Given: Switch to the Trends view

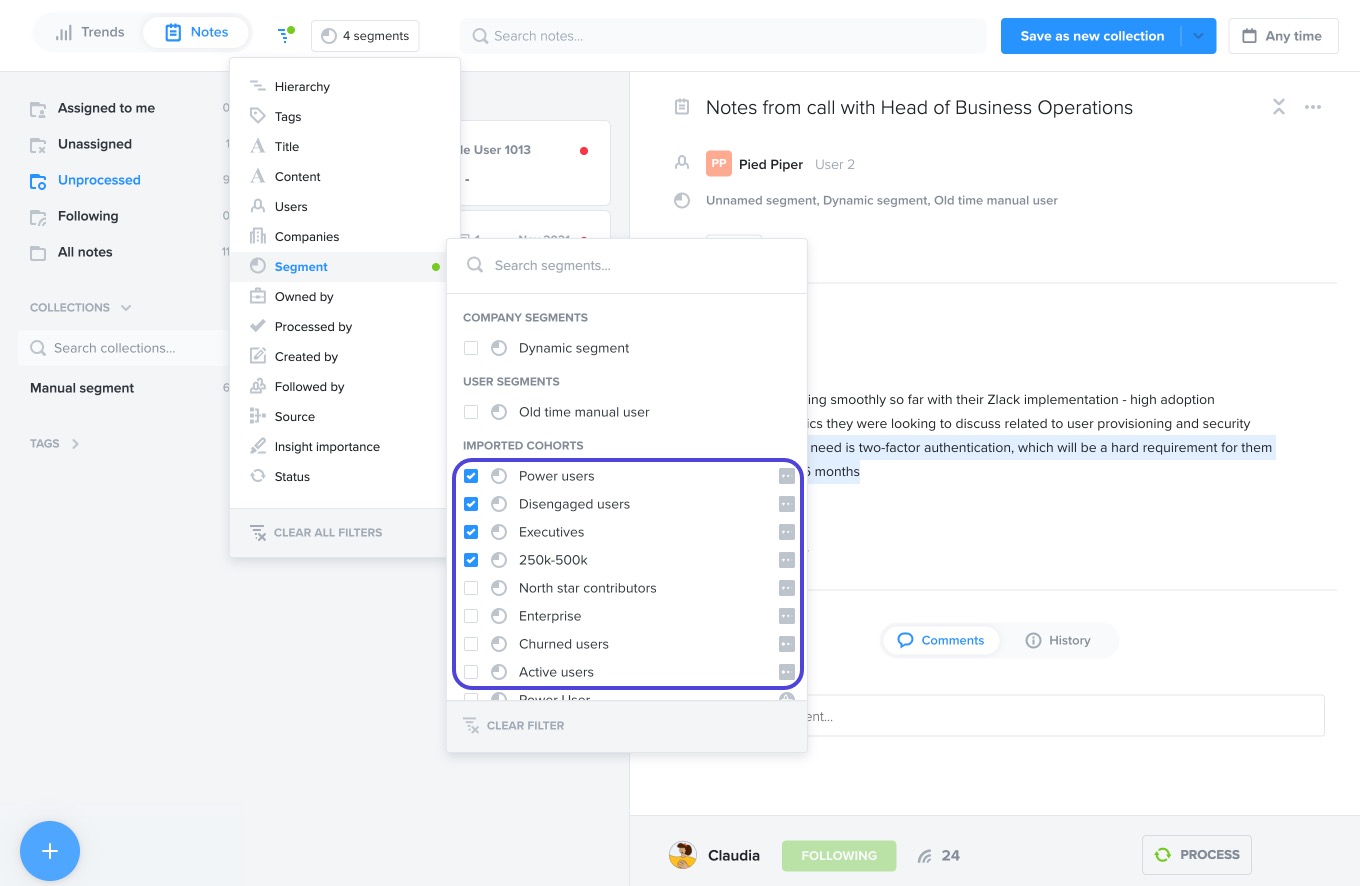Looking at the screenshot, I should coord(88,31).
